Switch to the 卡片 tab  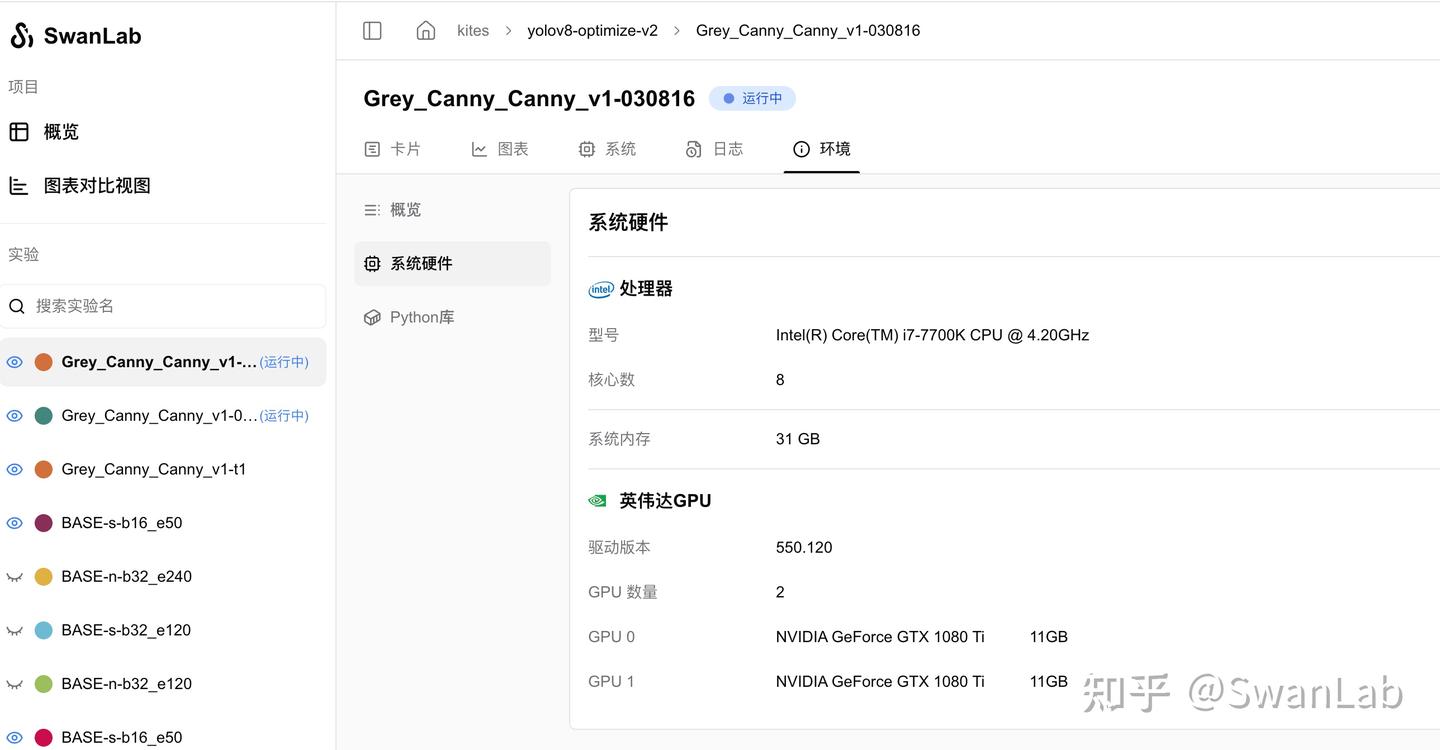click(392, 149)
